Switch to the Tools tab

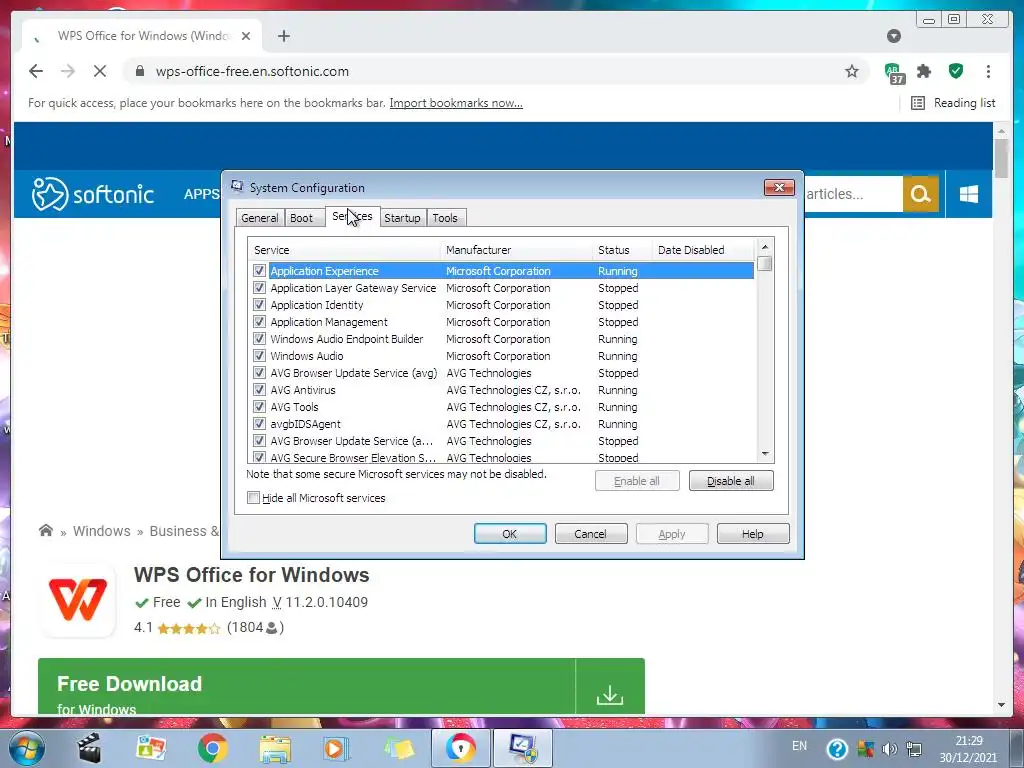point(445,218)
